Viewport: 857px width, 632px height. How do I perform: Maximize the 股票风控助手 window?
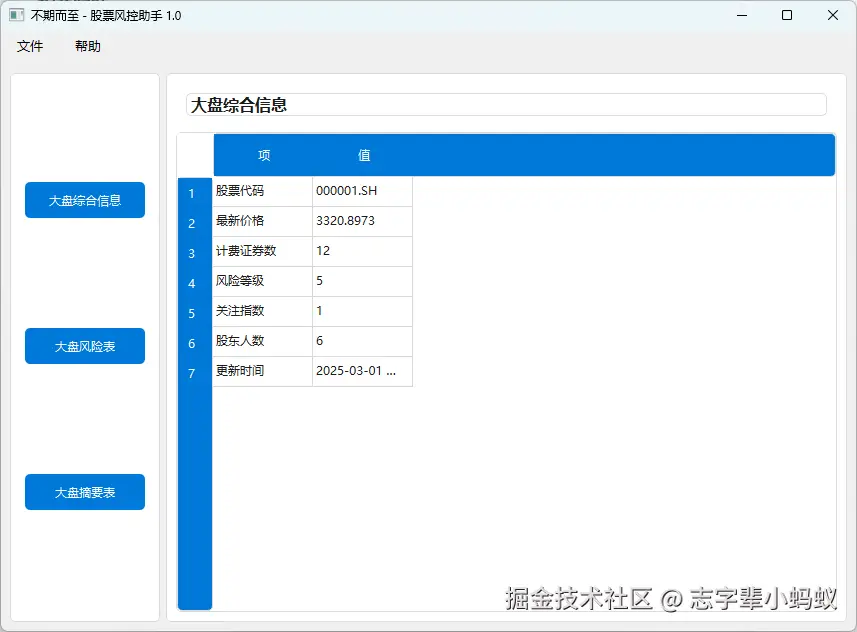point(787,15)
